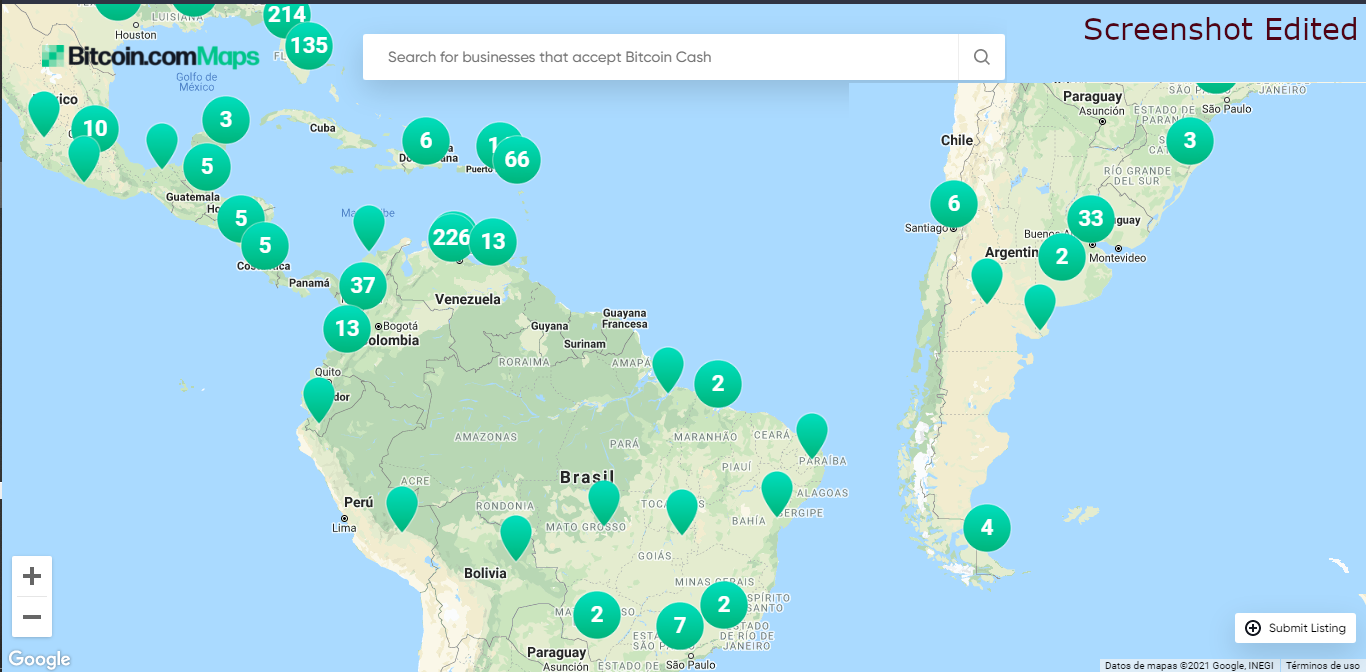Select the 6 cluster over Dominican Republic
The width and height of the screenshot is (1366, 672).
click(426, 140)
